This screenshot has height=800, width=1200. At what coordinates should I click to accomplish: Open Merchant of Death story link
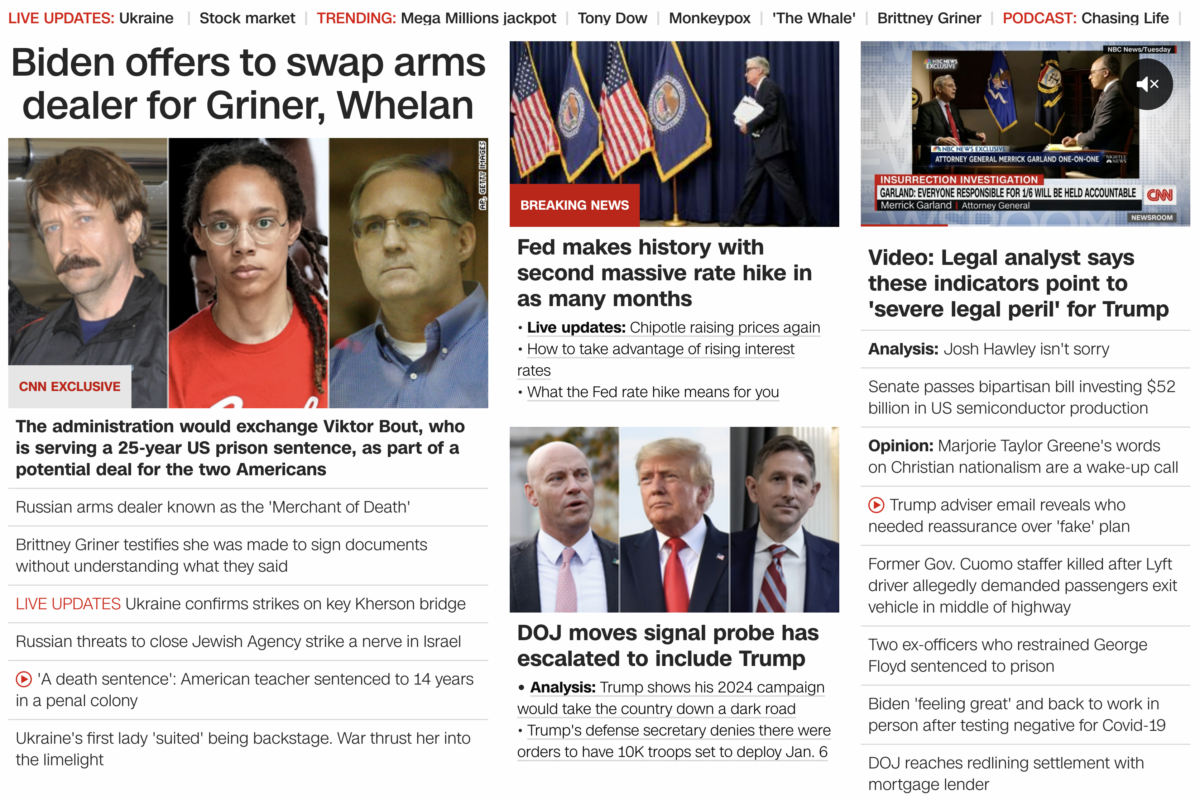(x=213, y=507)
